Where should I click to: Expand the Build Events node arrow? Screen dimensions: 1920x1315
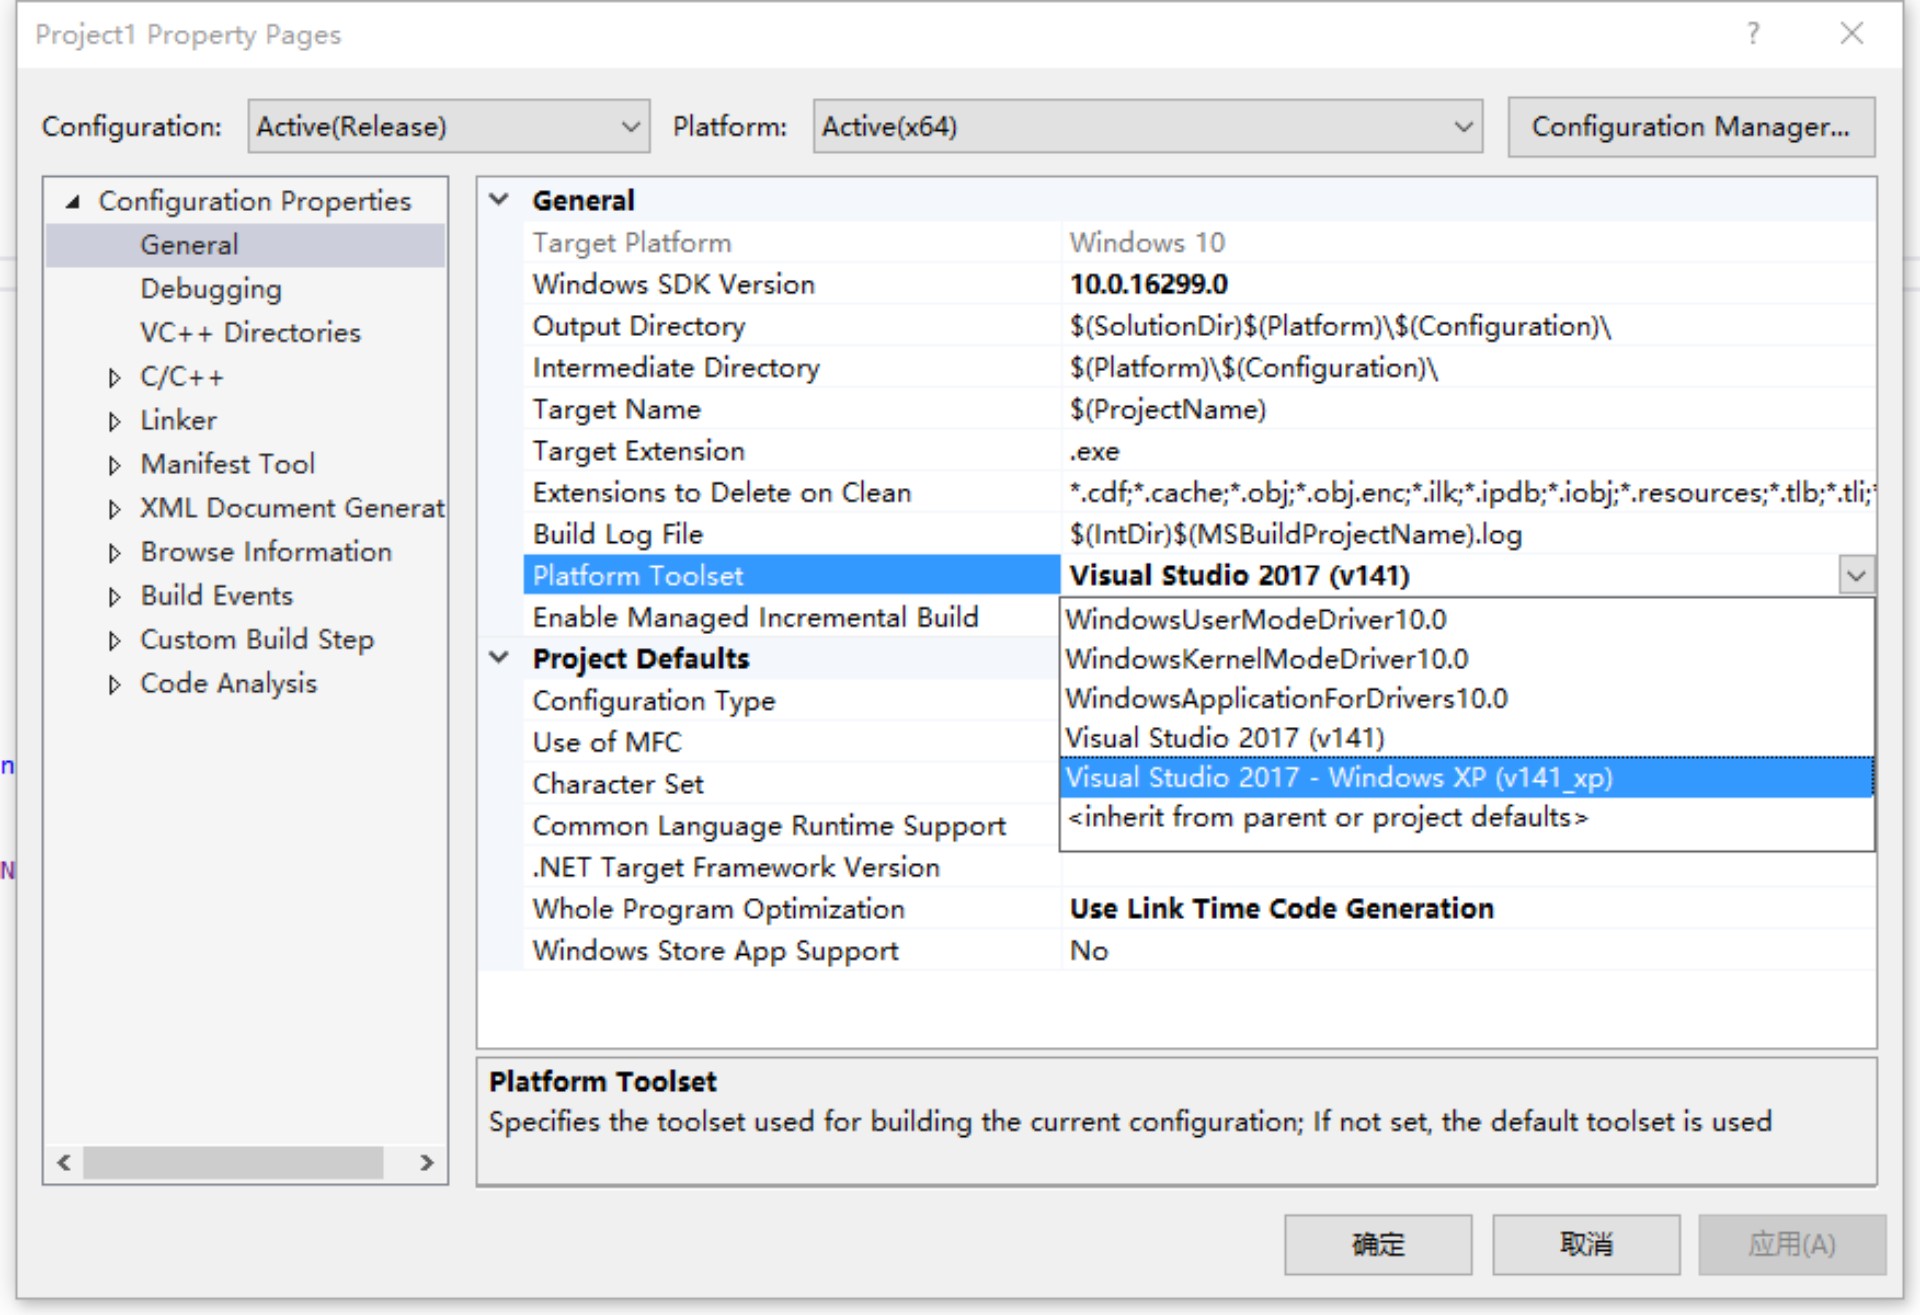114,597
